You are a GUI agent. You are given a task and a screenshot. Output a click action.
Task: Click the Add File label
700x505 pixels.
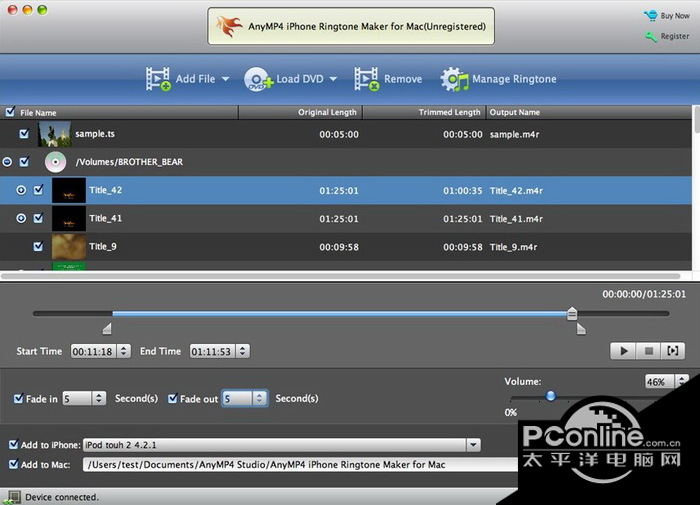tap(195, 79)
